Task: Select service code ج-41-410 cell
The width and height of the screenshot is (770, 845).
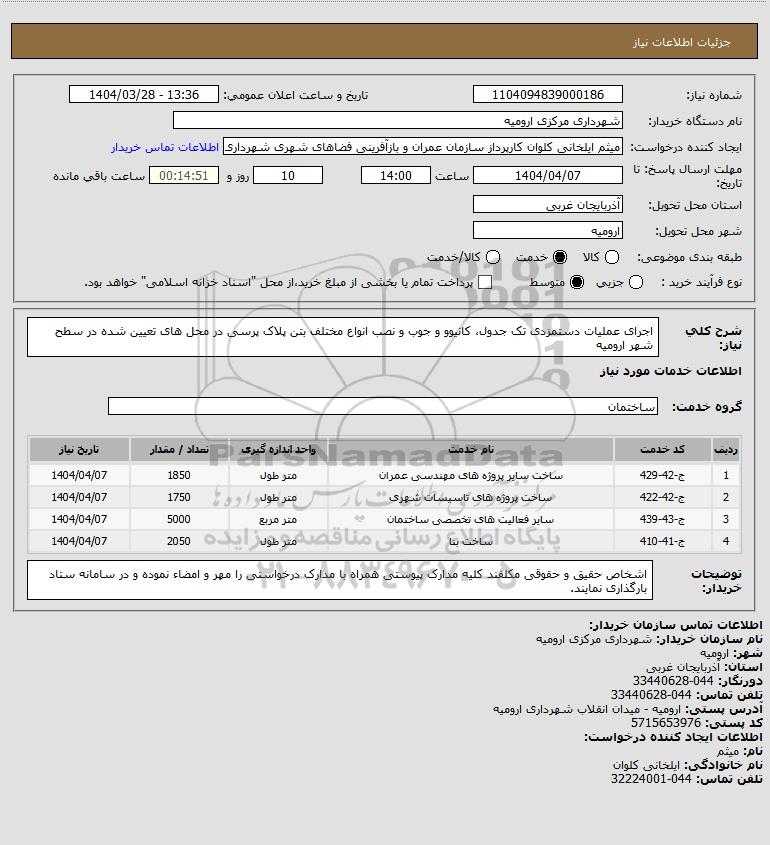Action: (662, 541)
